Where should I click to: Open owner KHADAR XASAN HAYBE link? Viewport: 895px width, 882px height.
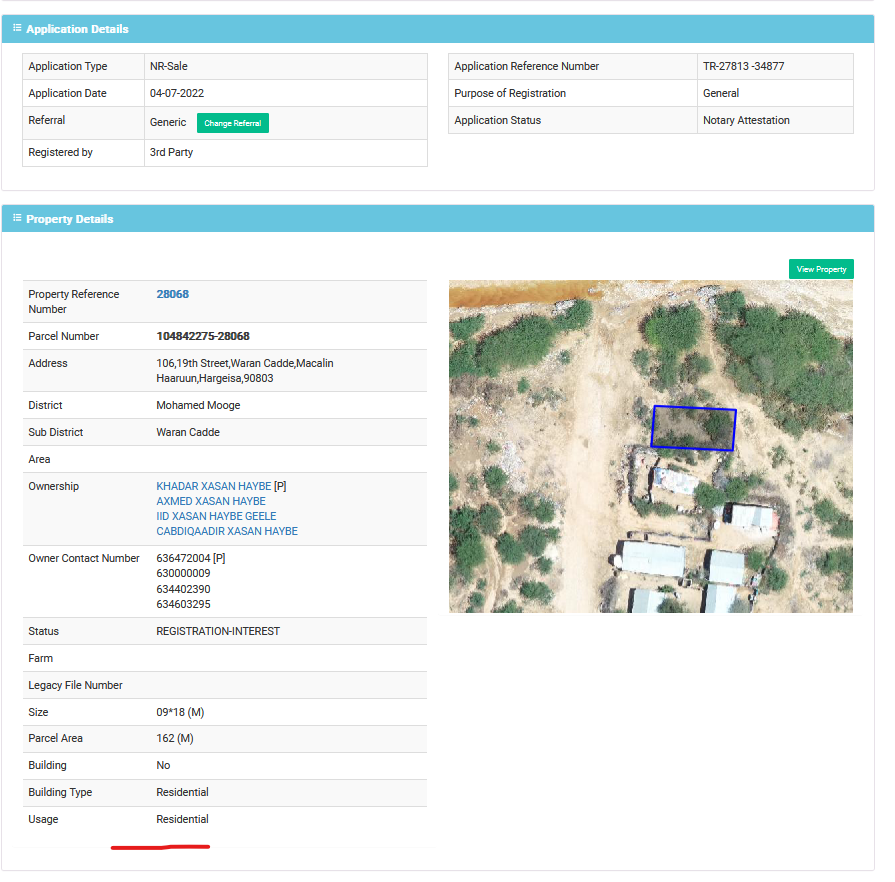click(213, 486)
